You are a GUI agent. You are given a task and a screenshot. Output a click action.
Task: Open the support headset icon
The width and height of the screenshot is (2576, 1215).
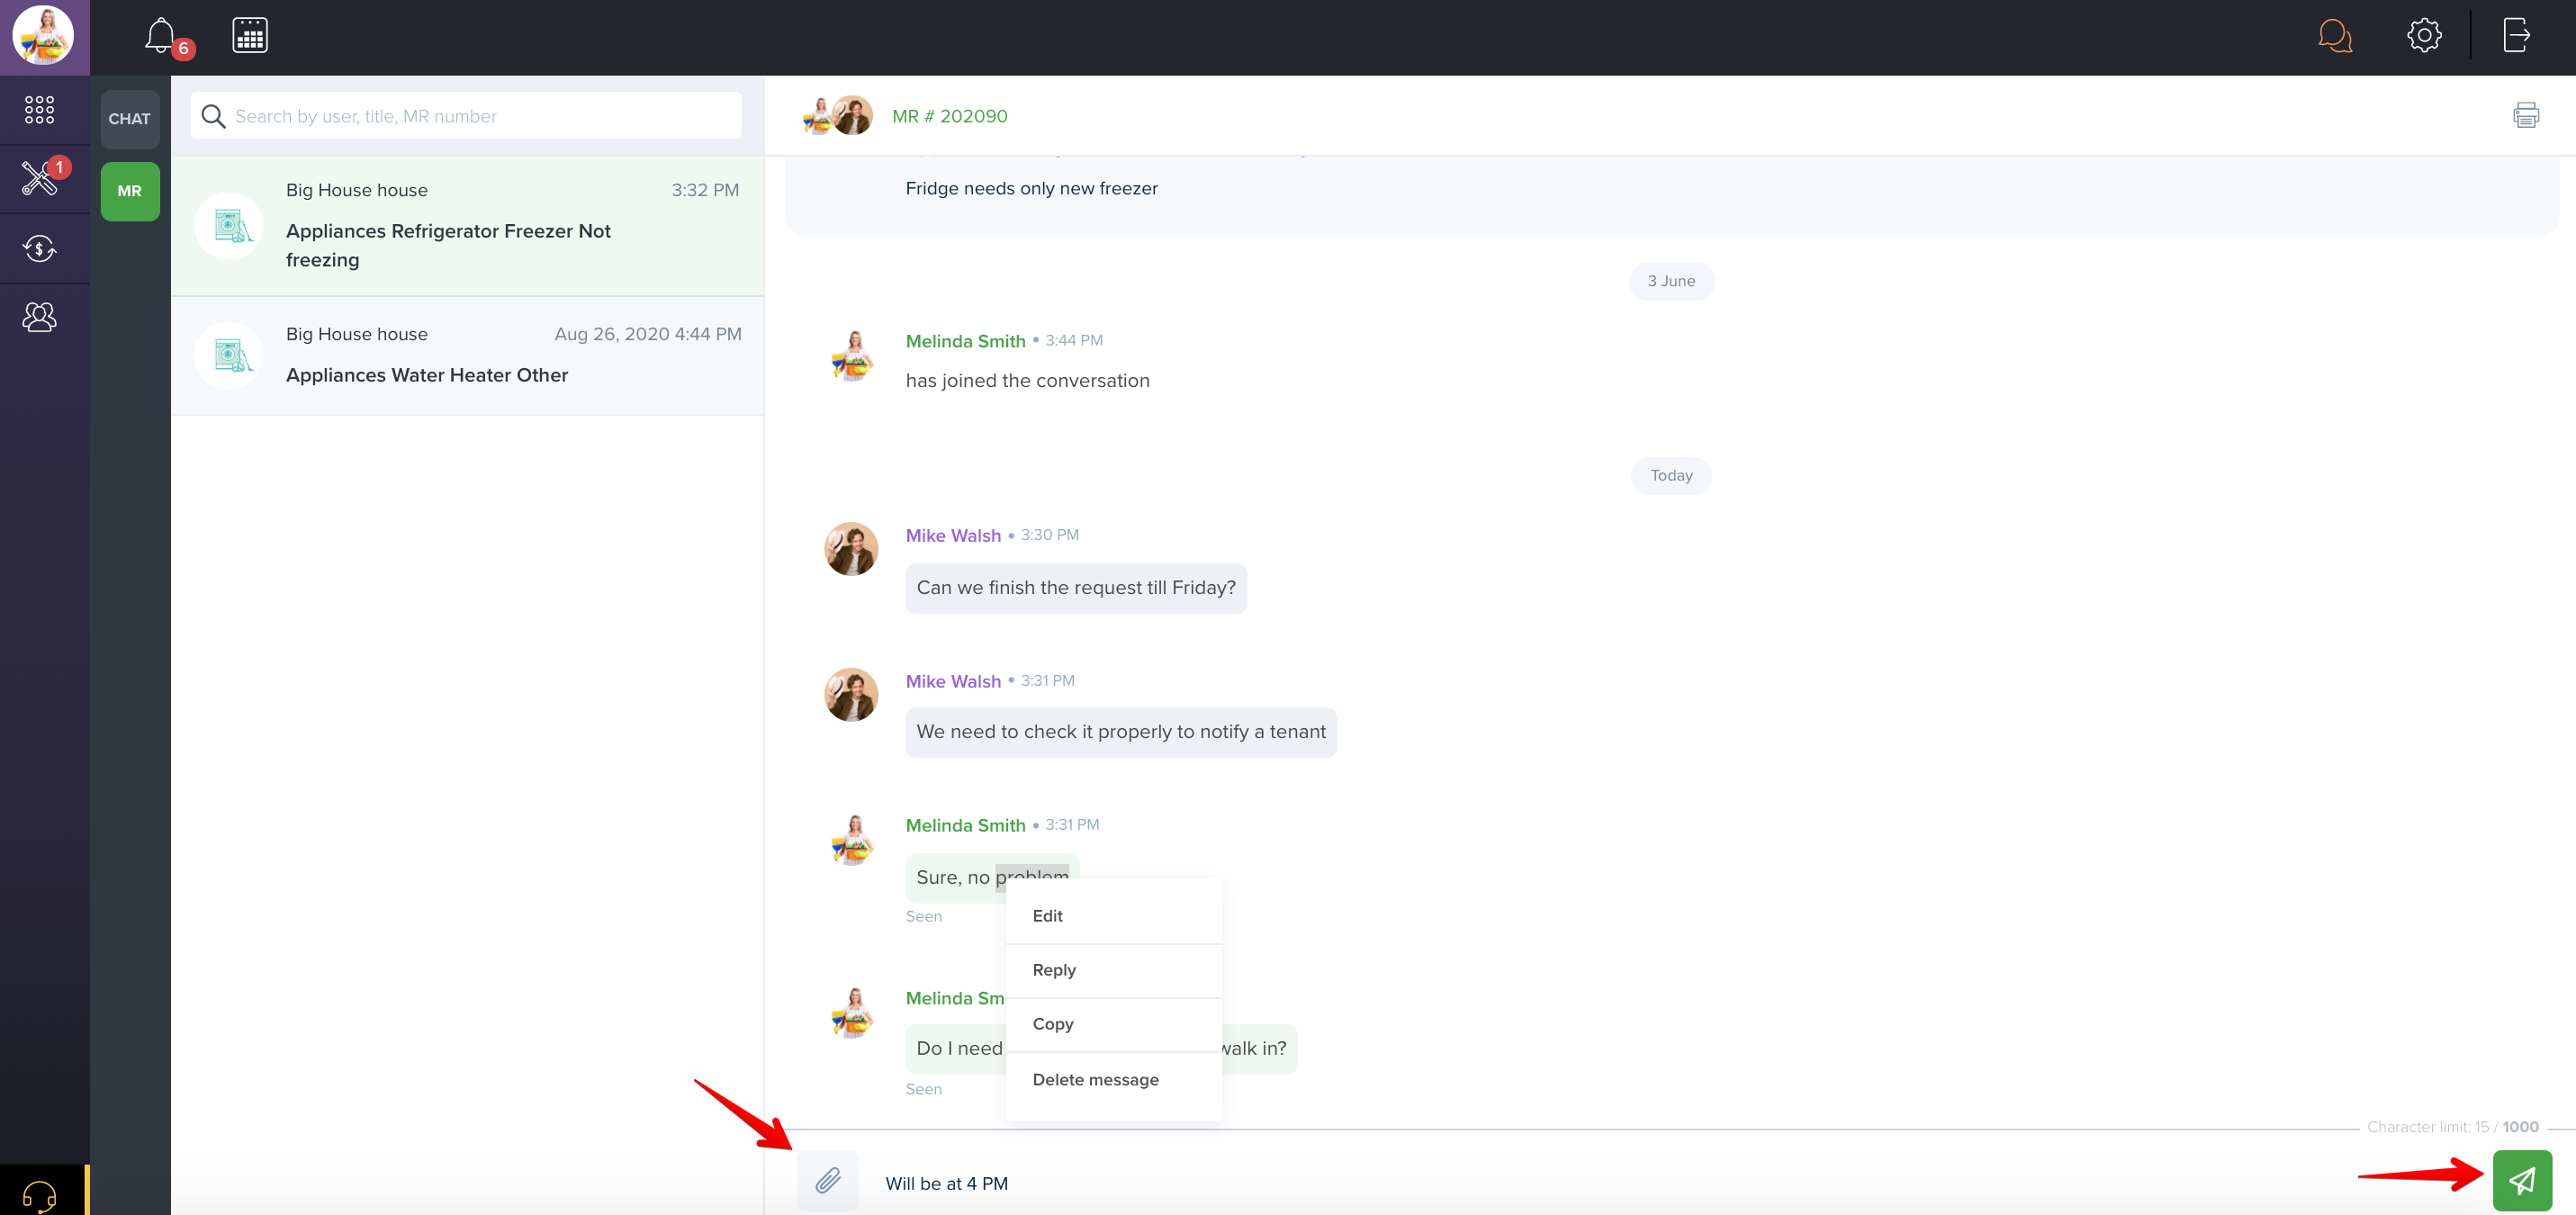point(39,1195)
